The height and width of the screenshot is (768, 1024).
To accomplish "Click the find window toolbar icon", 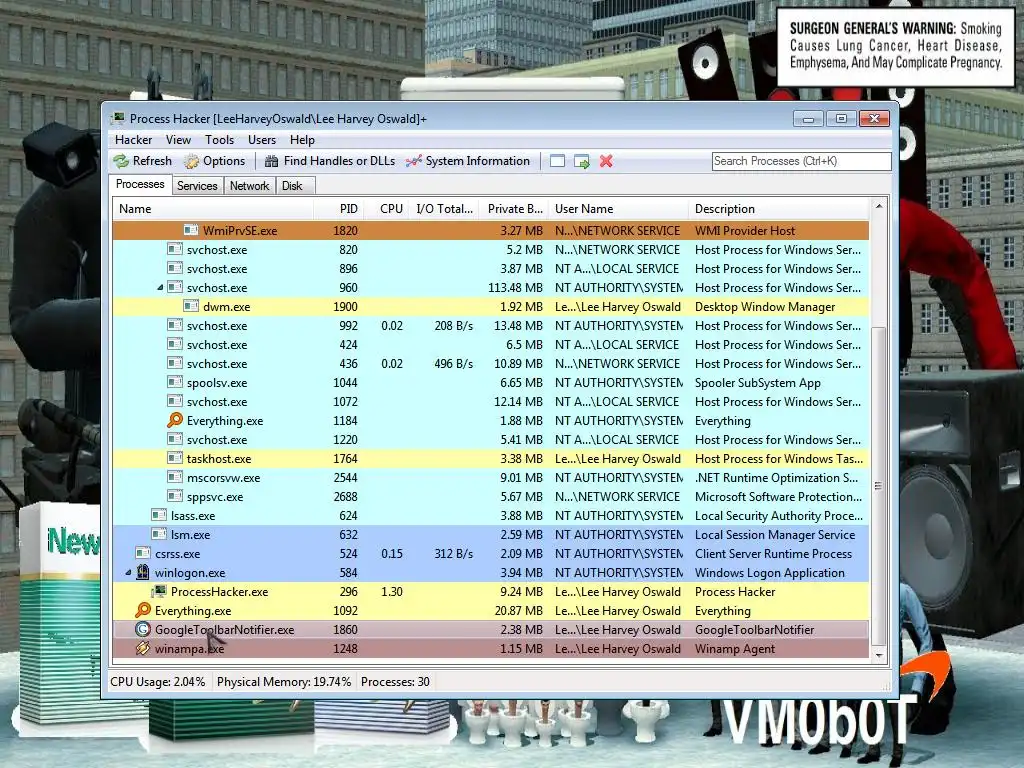I will 557,161.
